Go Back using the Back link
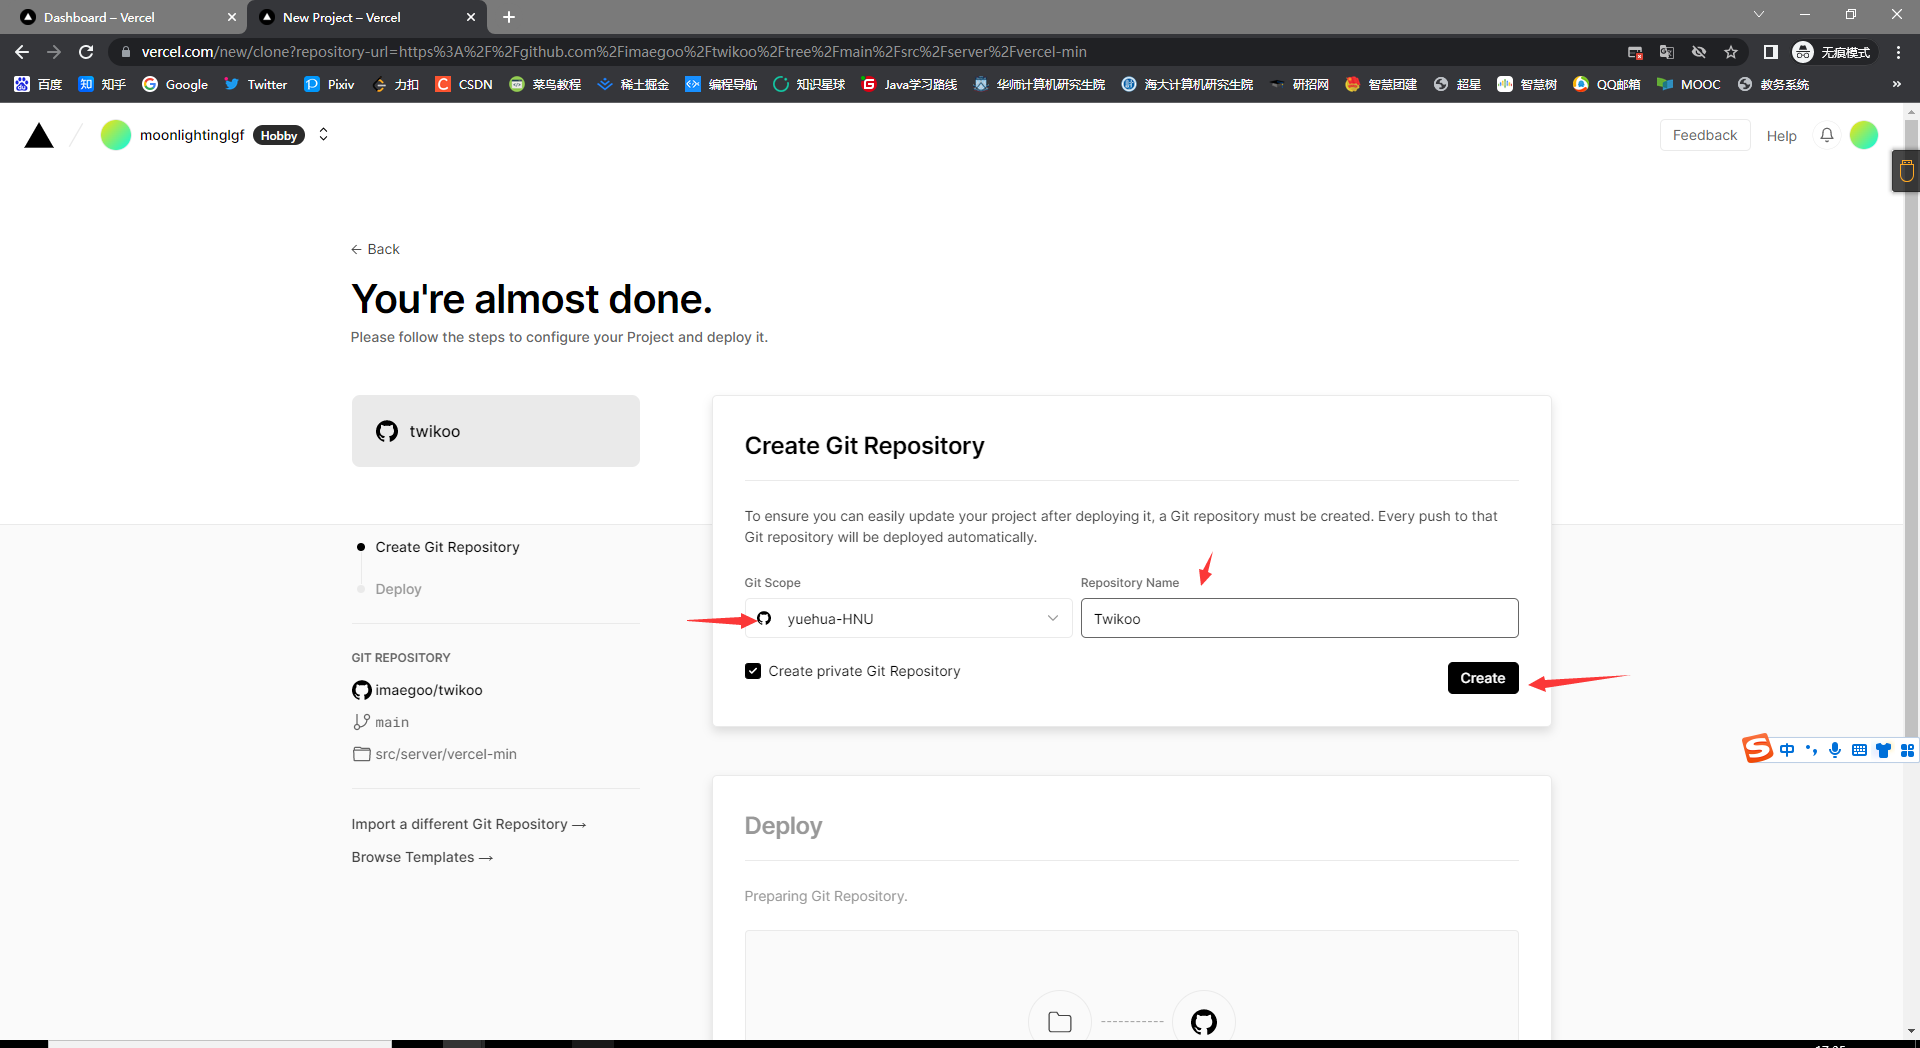The image size is (1920, 1048). (375, 249)
